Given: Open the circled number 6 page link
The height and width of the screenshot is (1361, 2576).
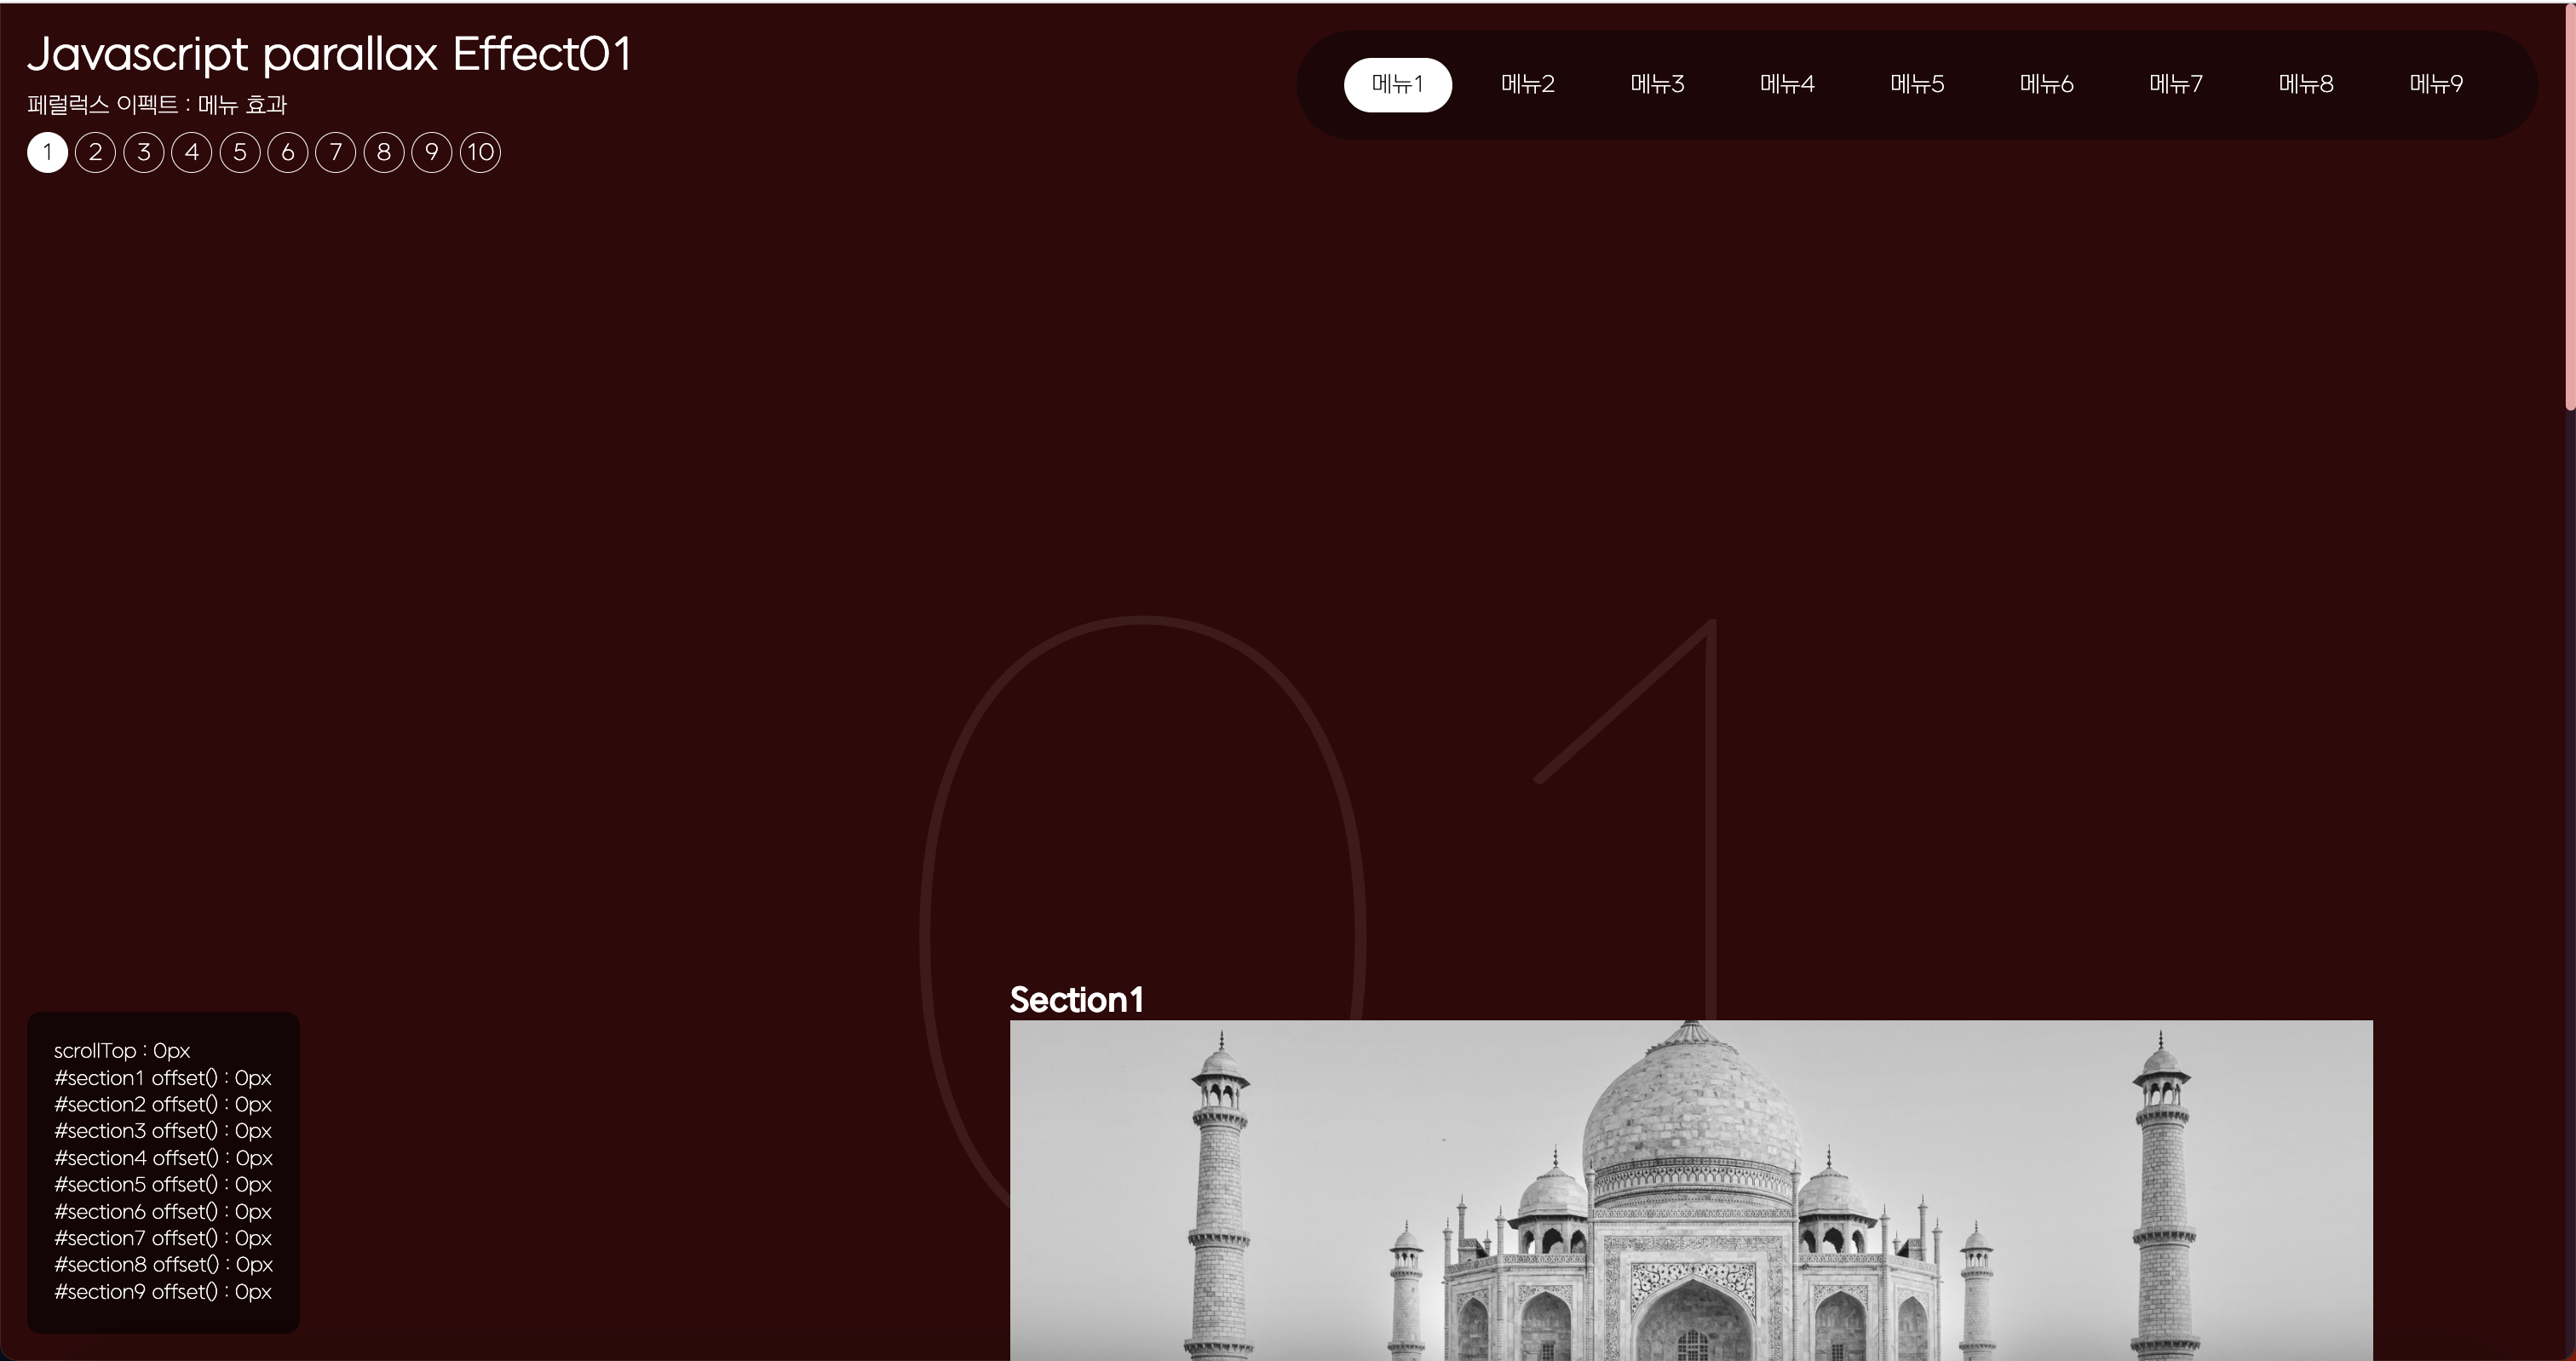Looking at the screenshot, I should (x=288, y=152).
